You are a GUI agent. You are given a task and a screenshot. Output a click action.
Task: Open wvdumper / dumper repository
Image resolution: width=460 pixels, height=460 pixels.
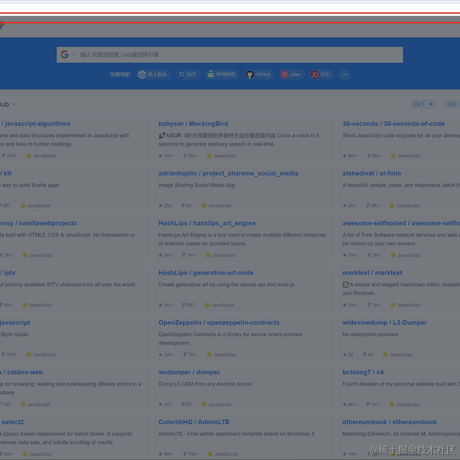(x=189, y=372)
